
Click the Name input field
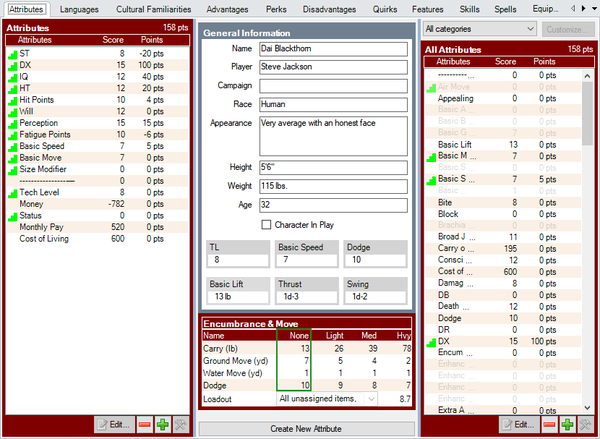[x=333, y=49]
